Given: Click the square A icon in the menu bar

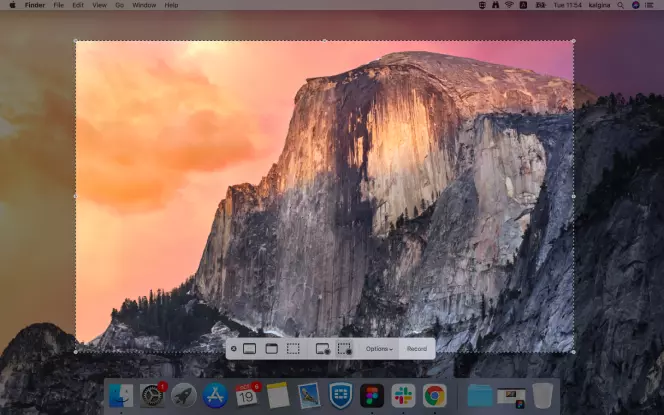Looking at the screenshot, I should [523, 5].
